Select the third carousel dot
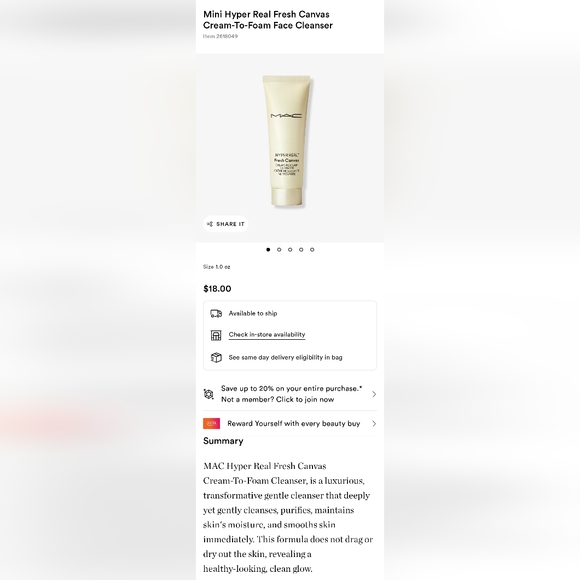This screenshot has width=580, height=580. pyautogui.click(x=290, y=250)
